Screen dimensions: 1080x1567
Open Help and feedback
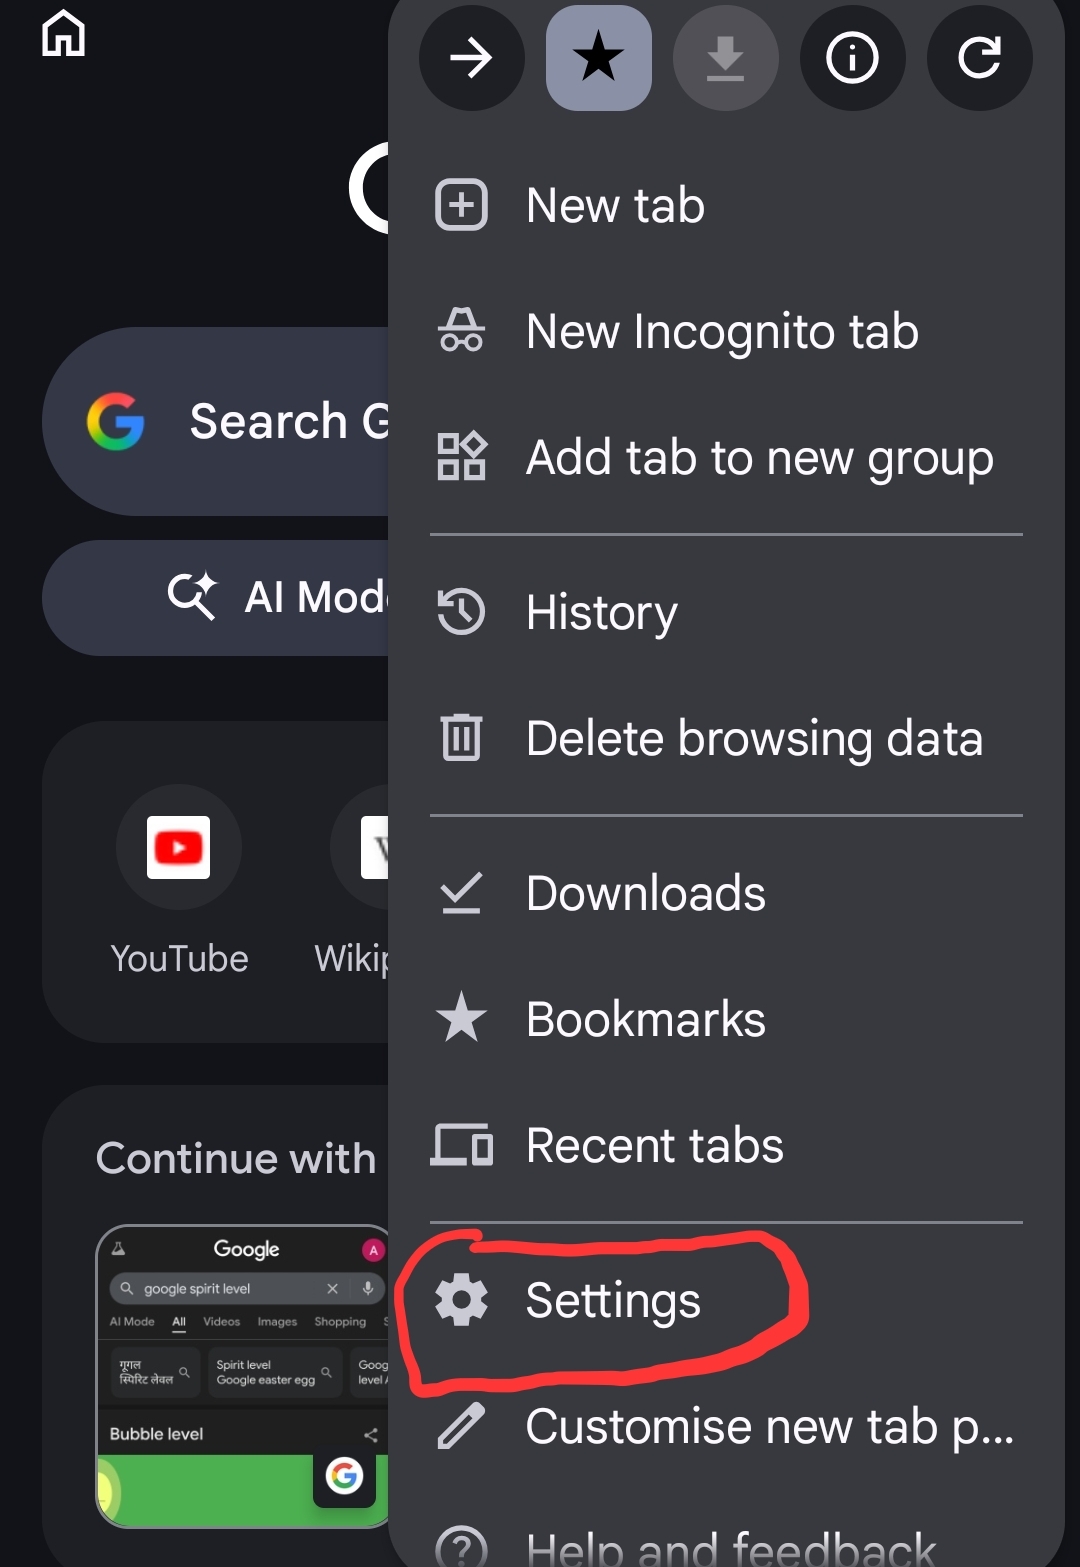coord(730,1545)
